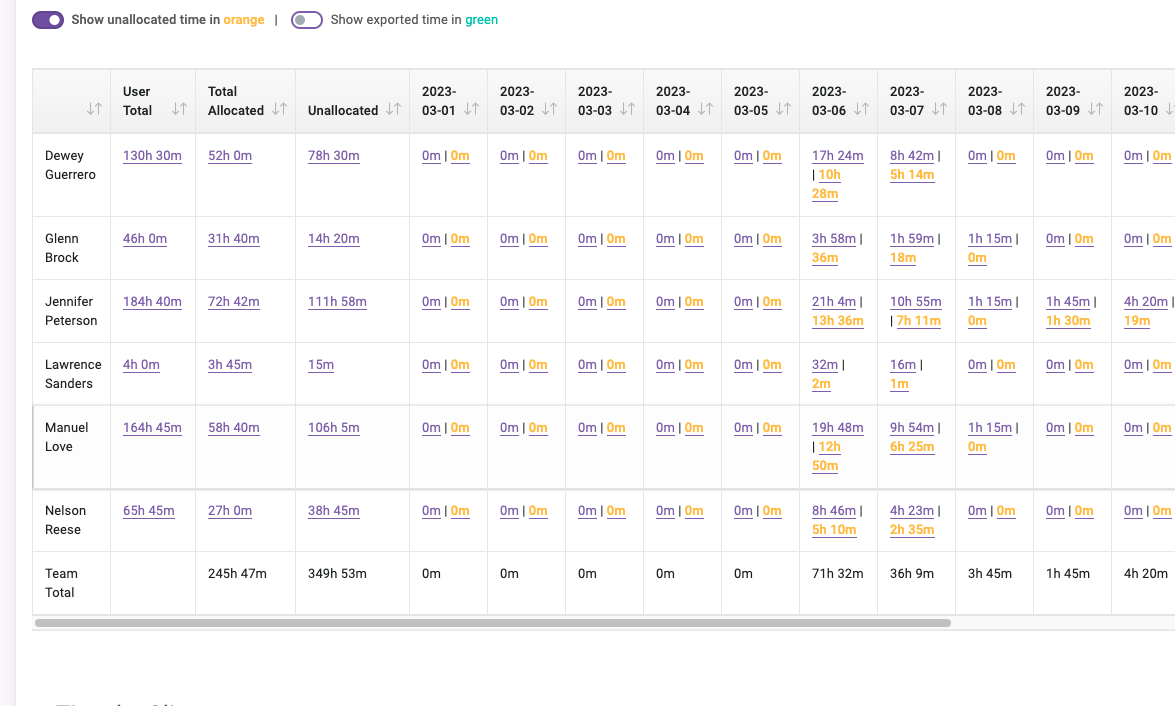The width and height of the screenshot is (1175, 706).
Task: Open Glenn Brock's 14h 20m unallocated
Action: [x=333, y=239]
